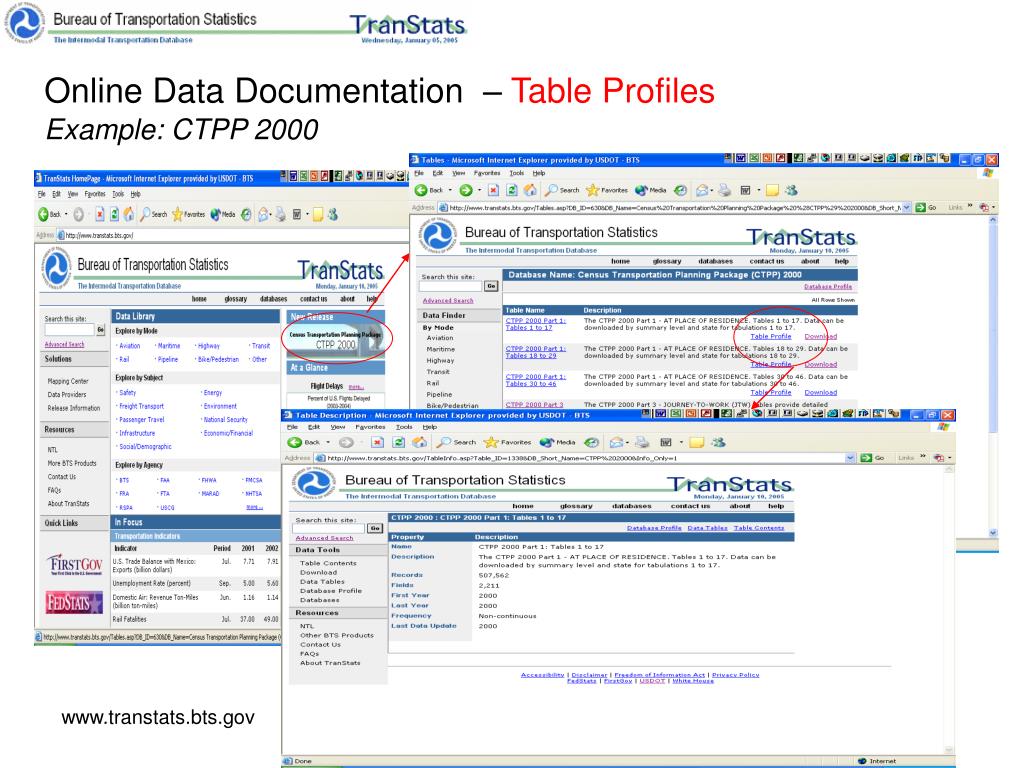Click FedStats logo on TranStats homepage
1024x768 pixels.
point(74,602)
